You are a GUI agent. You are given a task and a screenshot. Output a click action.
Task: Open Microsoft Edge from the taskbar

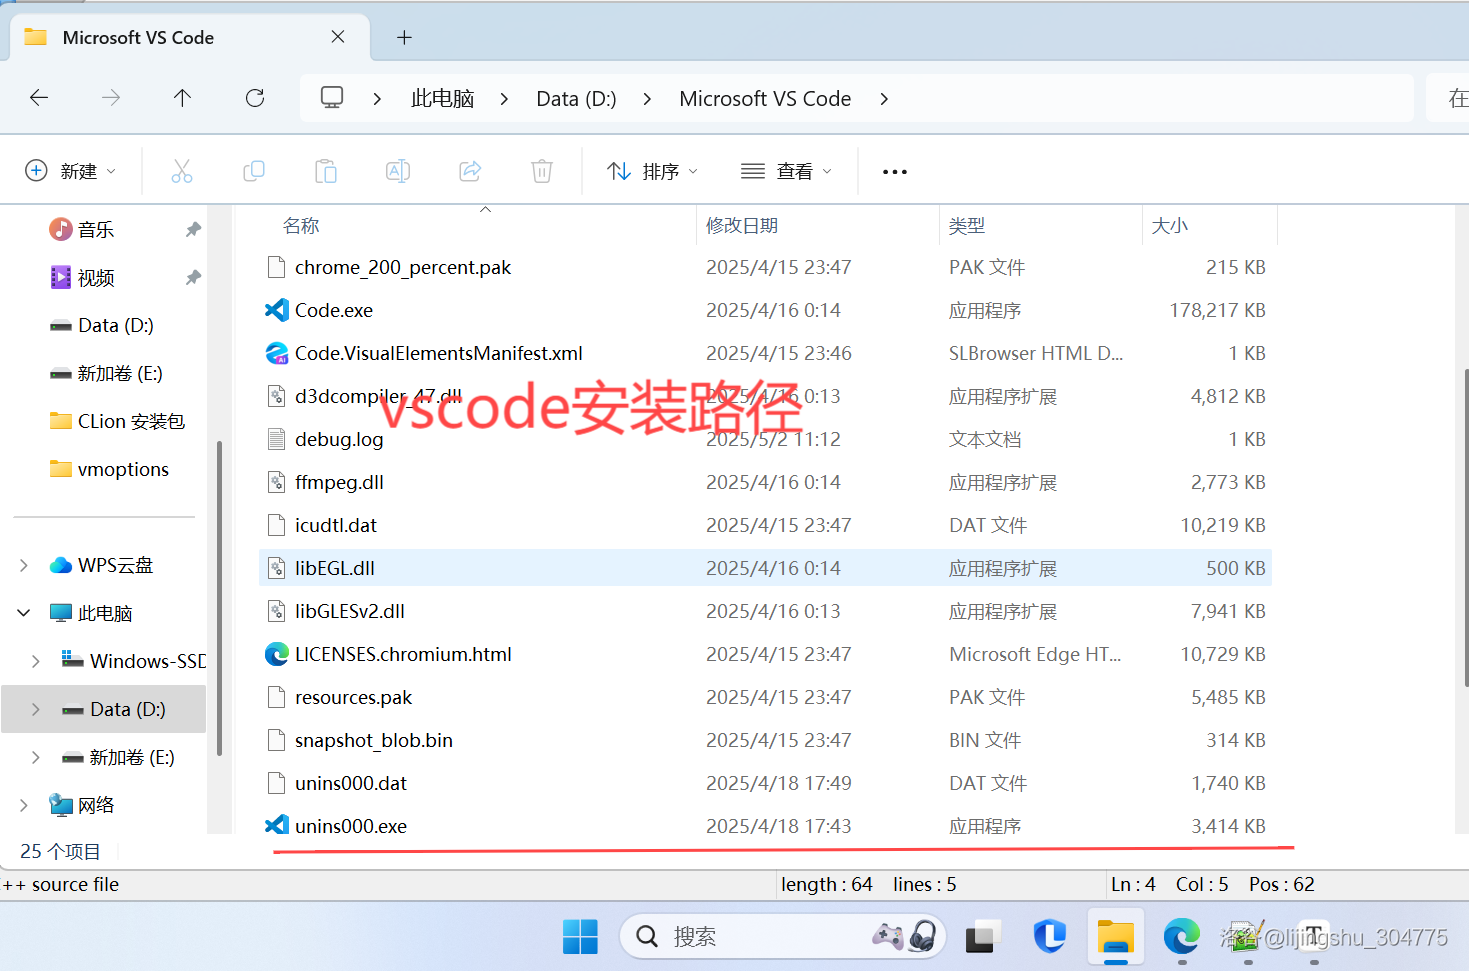point(1182,937)
